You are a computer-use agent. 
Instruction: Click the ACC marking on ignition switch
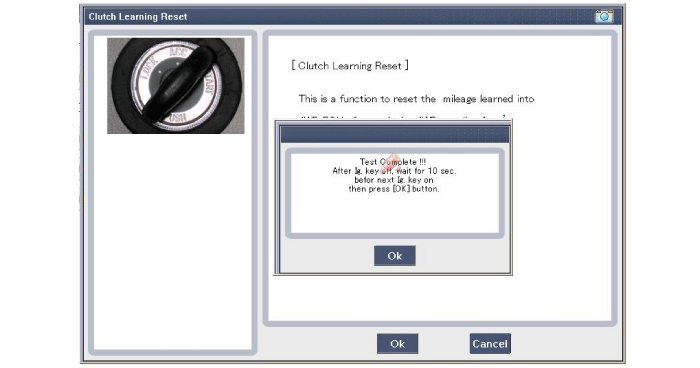point(178,52)
